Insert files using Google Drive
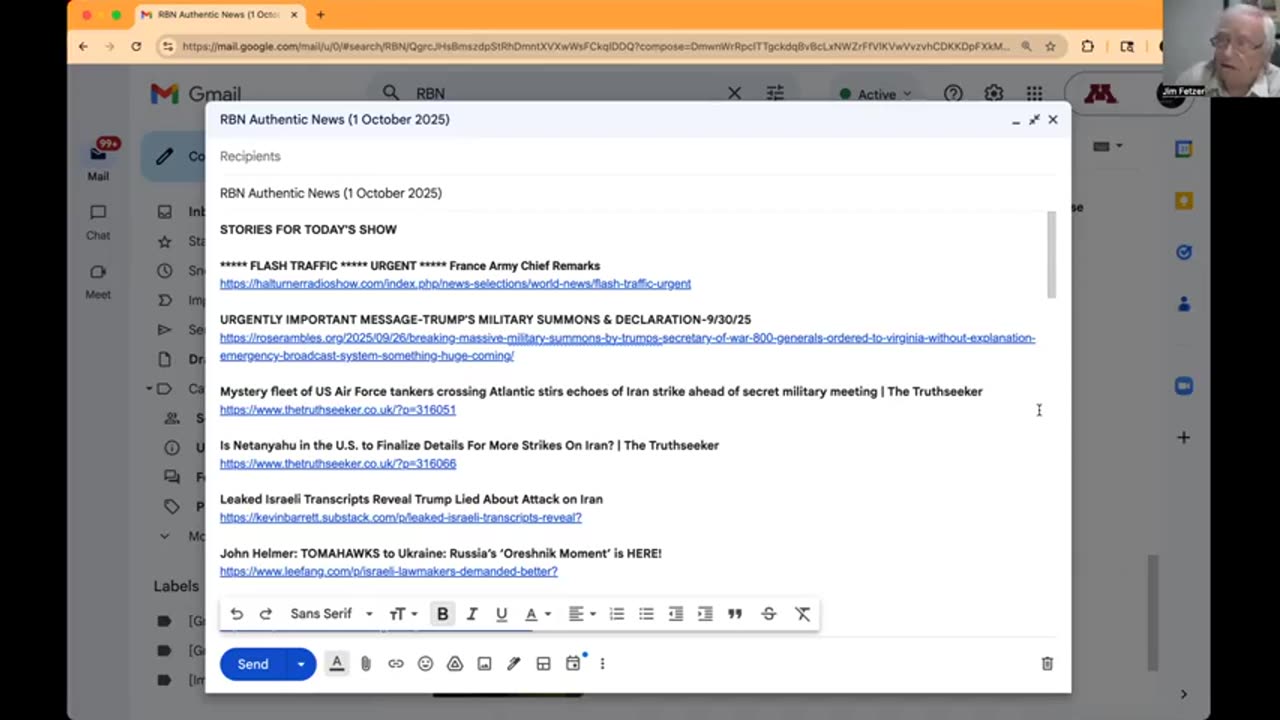The image size is (1280, 720). point(455,663)
